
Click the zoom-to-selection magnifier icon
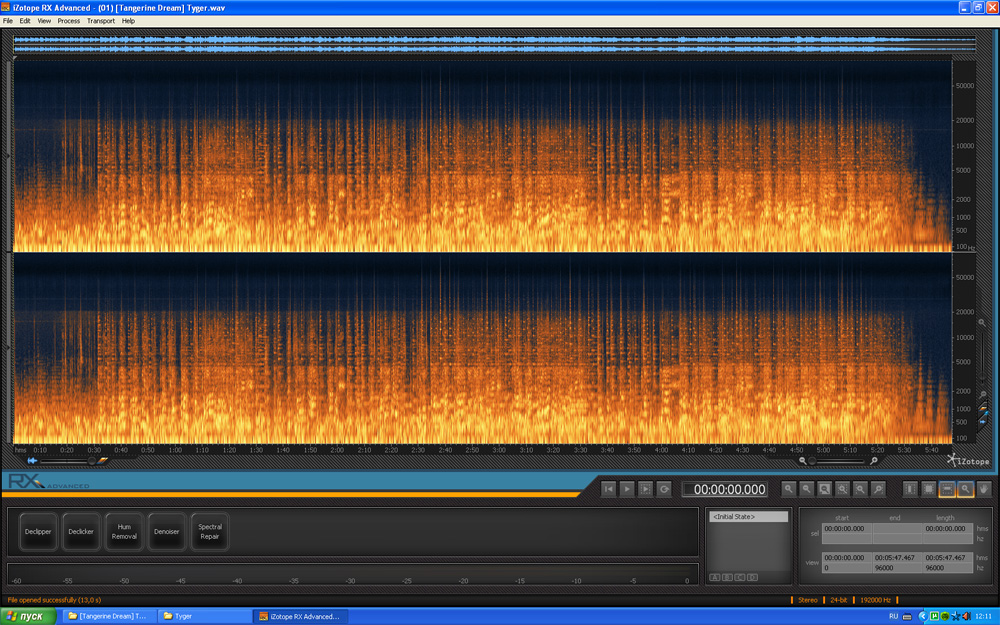coord(825,489)
